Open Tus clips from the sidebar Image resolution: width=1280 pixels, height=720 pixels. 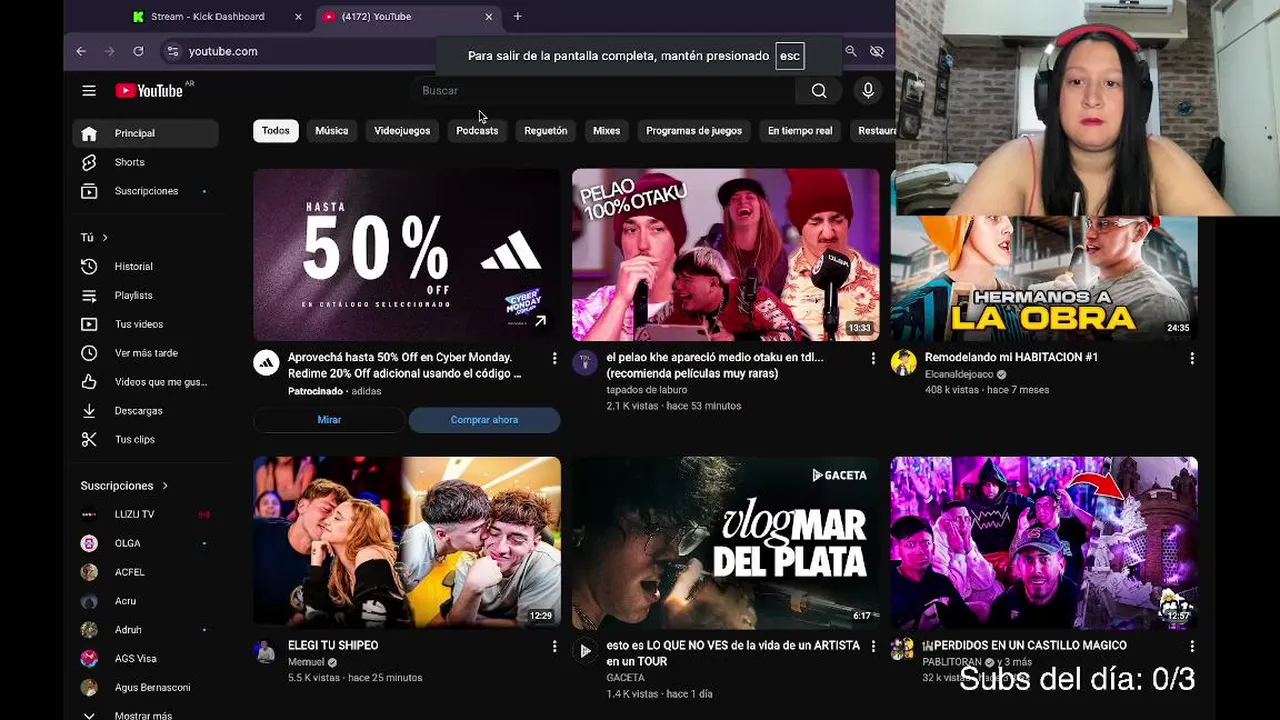pos(146,439)
